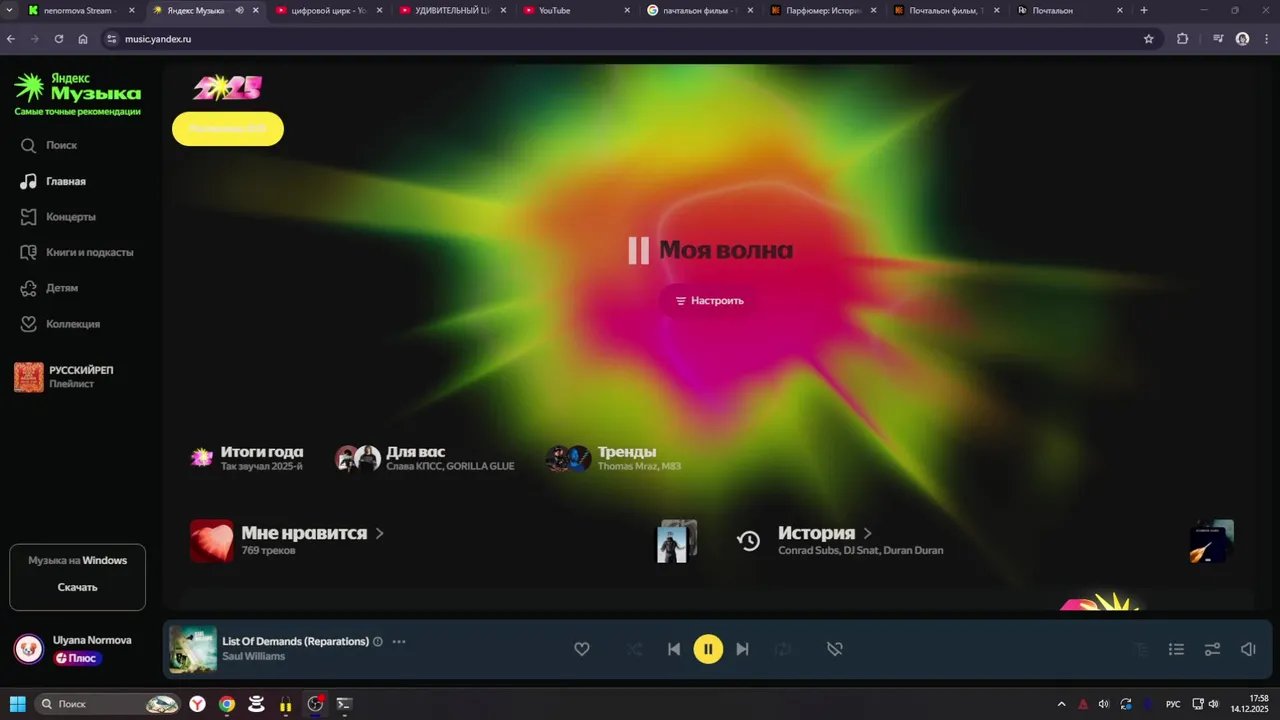Open Ulyana Normova profile avatar
Viewport: 1280px width, 720px height.
[x=29, y=648]
